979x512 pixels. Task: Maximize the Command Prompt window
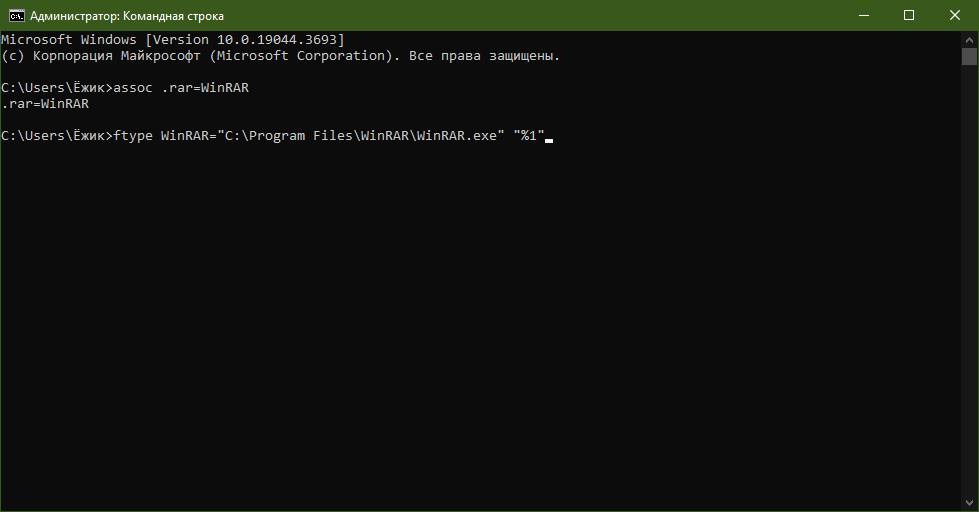point(909,15)
